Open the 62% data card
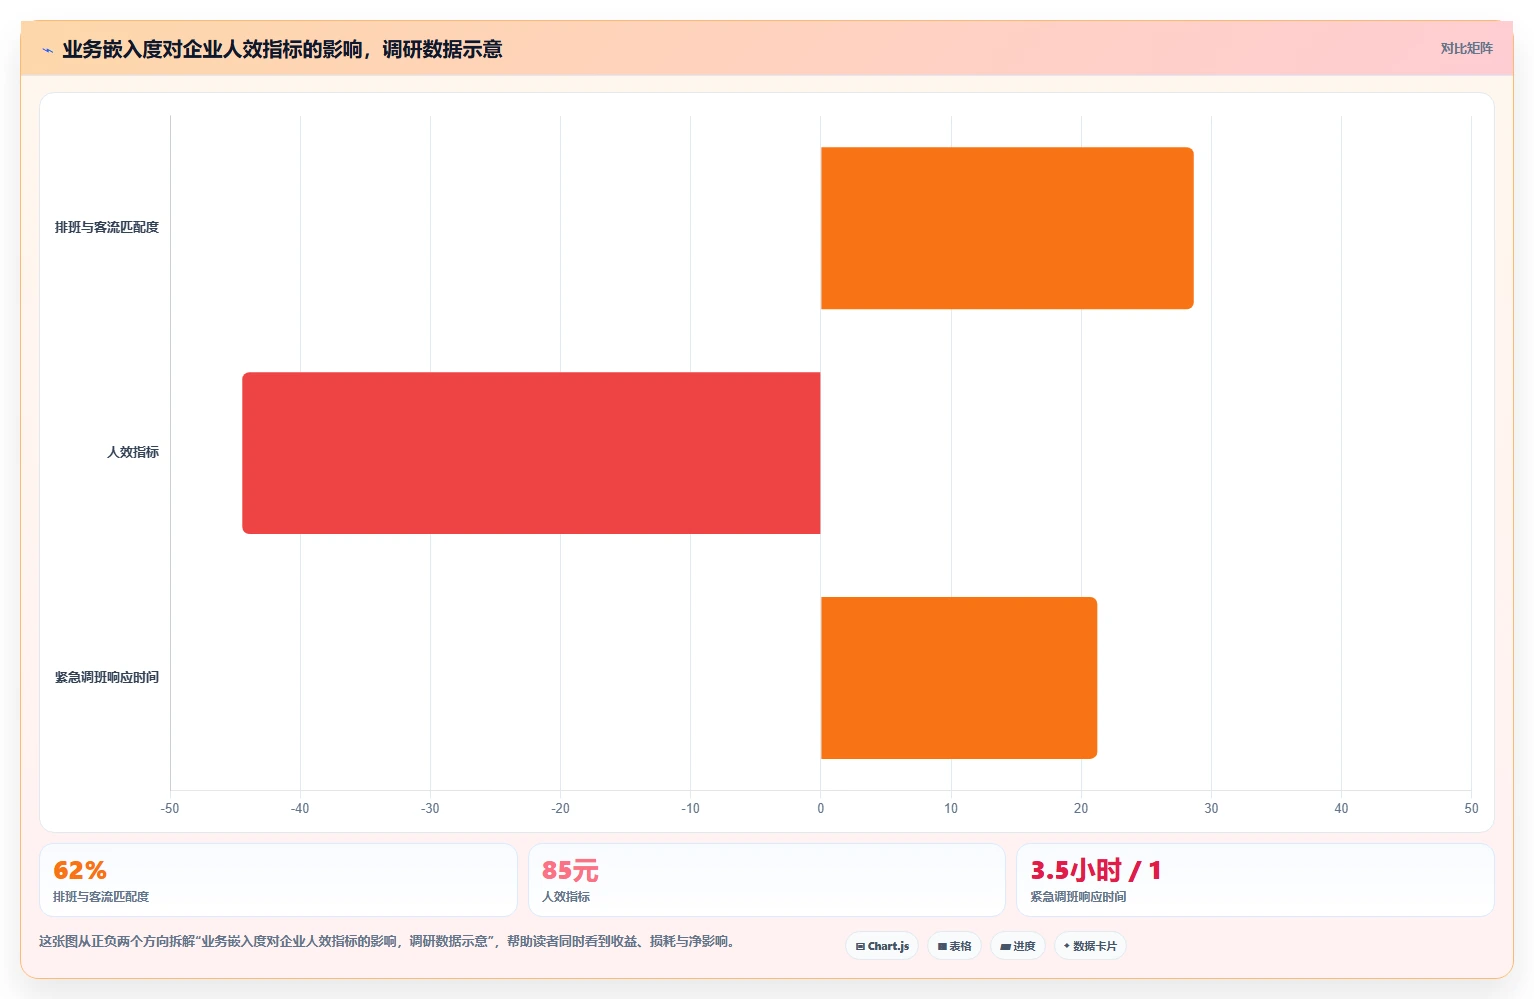The image size is (1534, 999). tap(278, 880)
